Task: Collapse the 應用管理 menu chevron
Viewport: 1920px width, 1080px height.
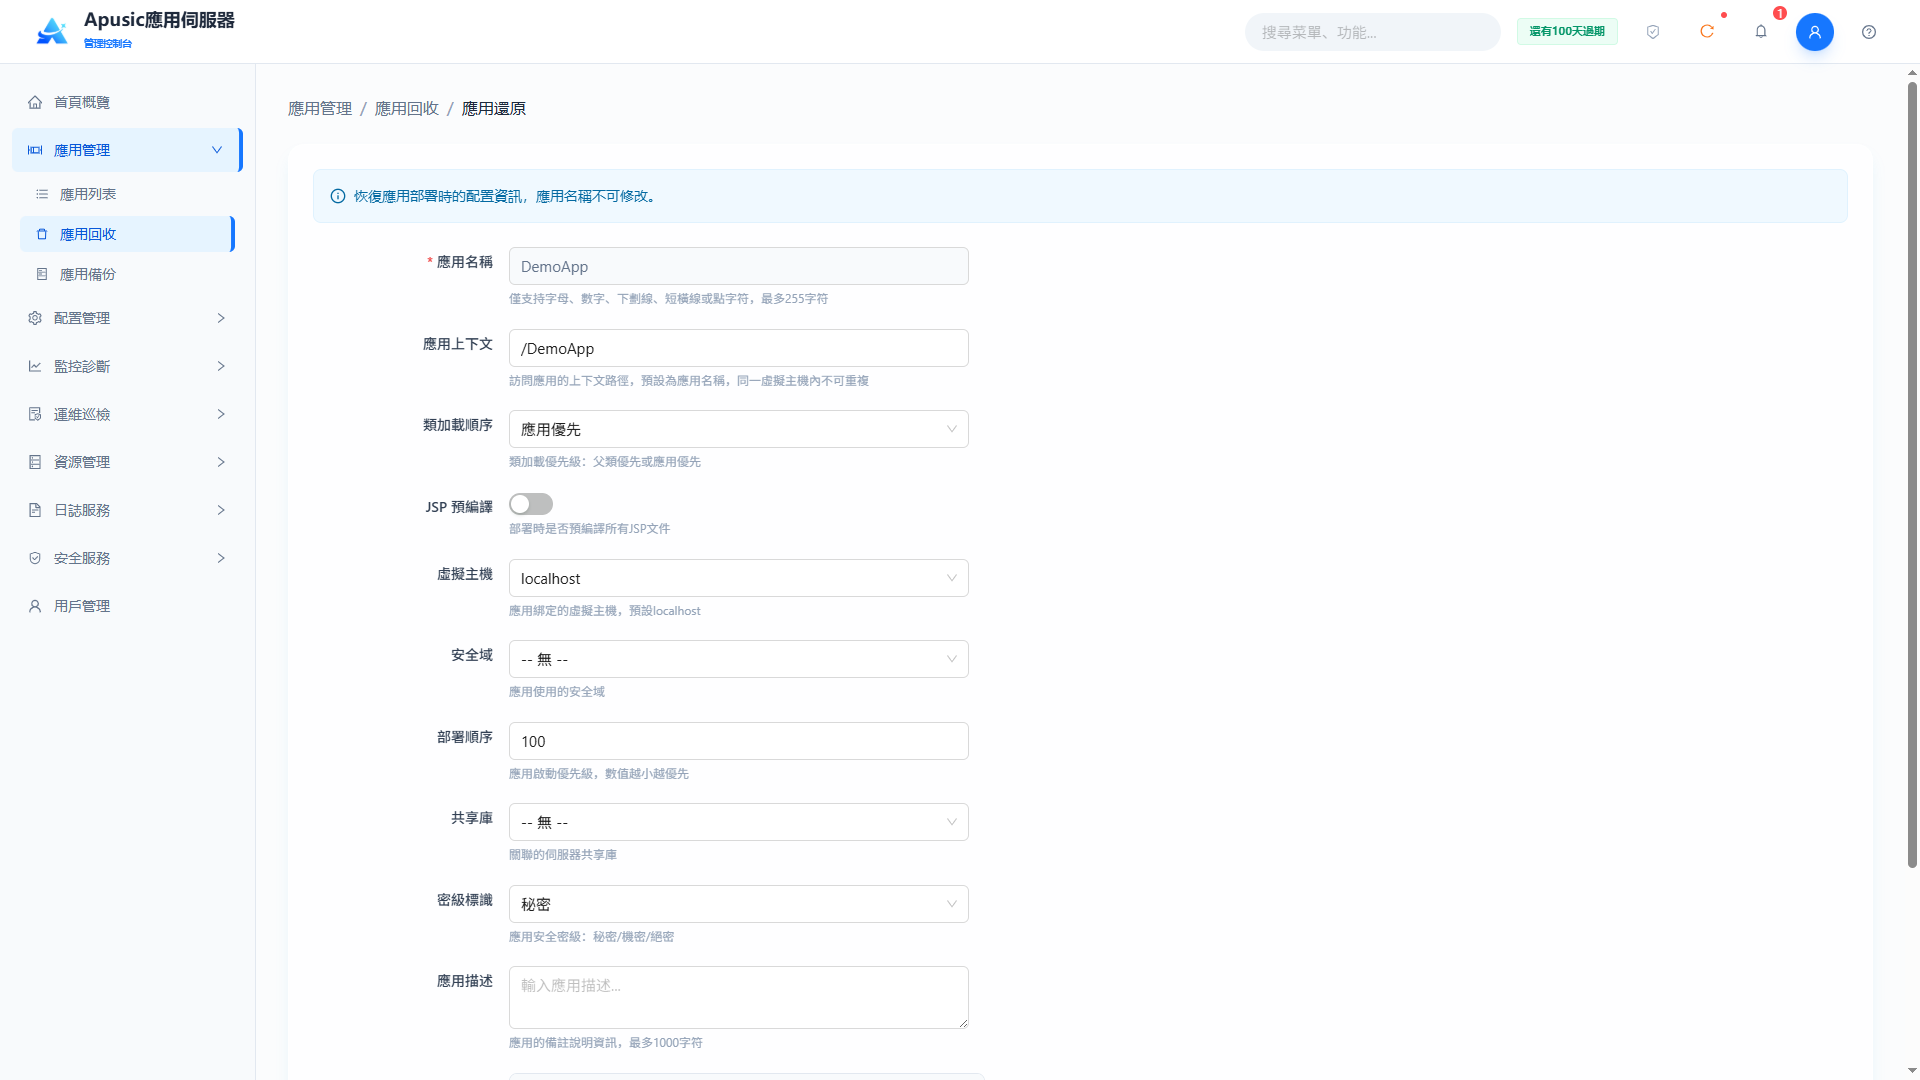Action: click(217, 150)
